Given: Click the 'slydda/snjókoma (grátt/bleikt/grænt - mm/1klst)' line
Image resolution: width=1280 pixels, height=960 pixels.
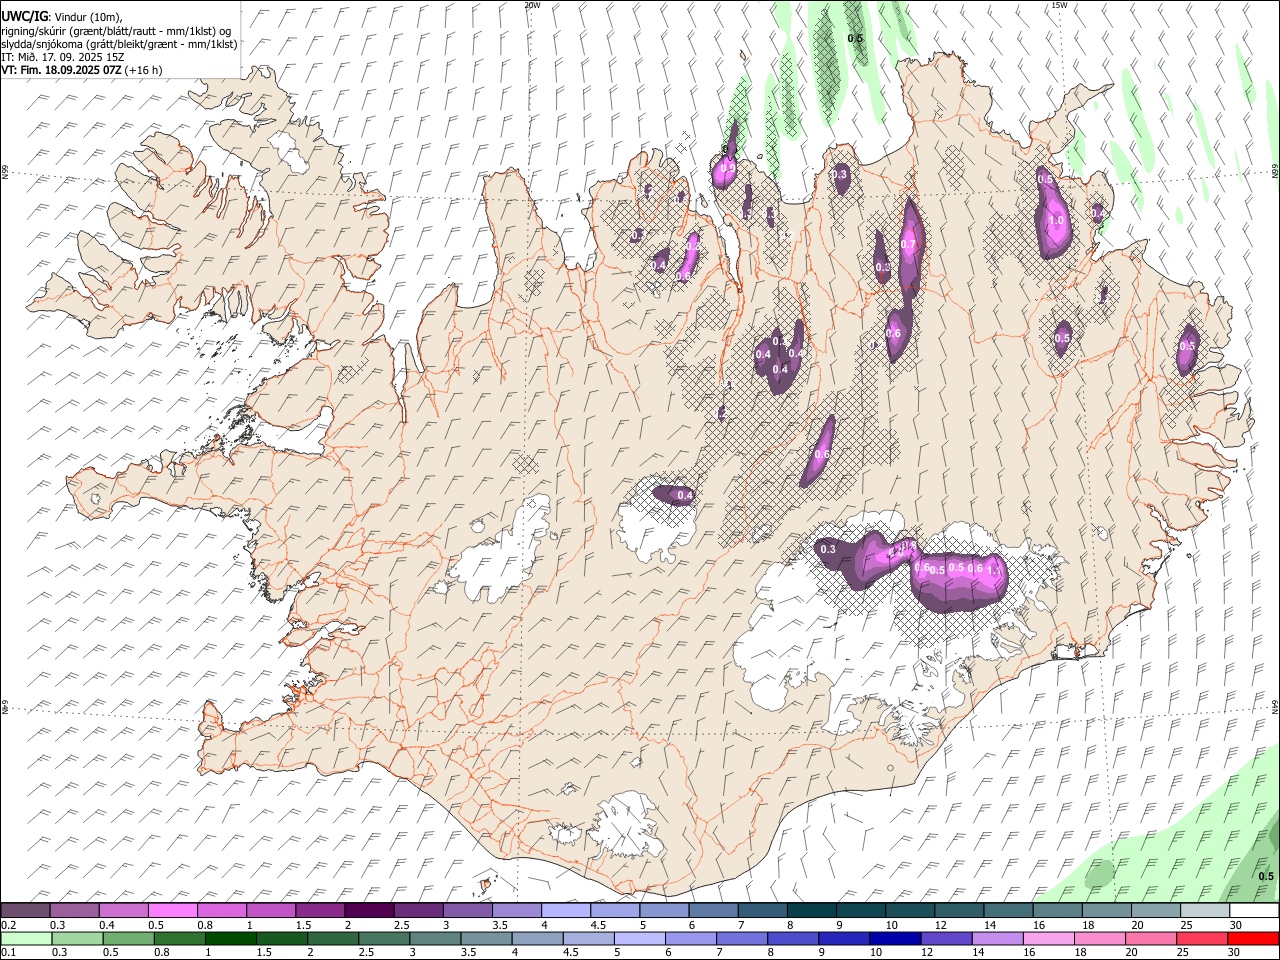Looking at the screenshot, I should pos(119,44).
